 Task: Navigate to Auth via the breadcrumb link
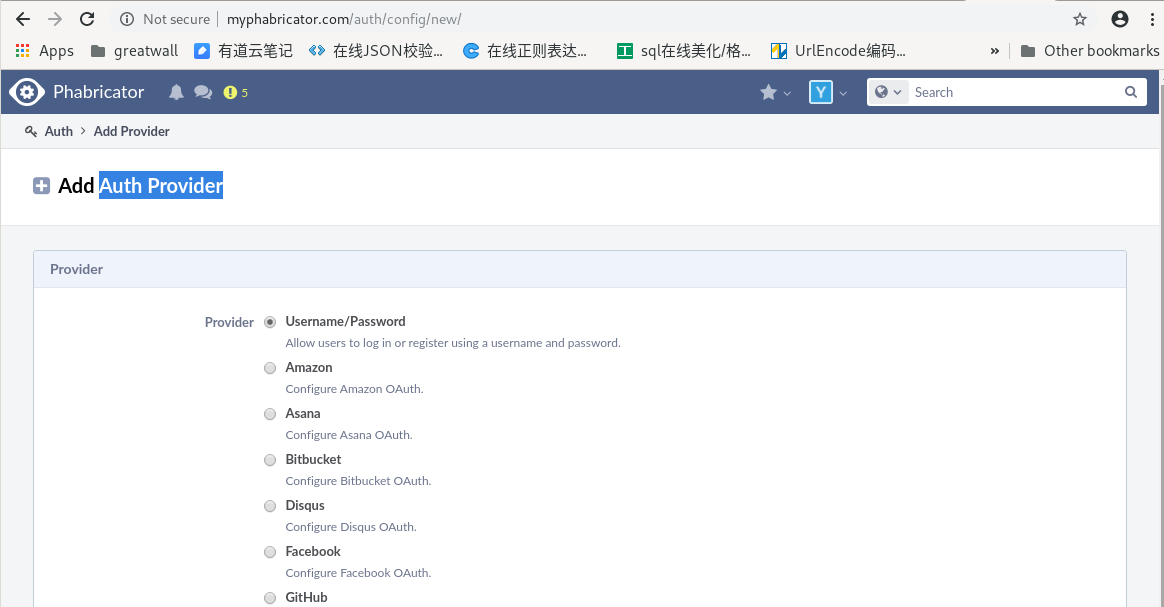58,131
